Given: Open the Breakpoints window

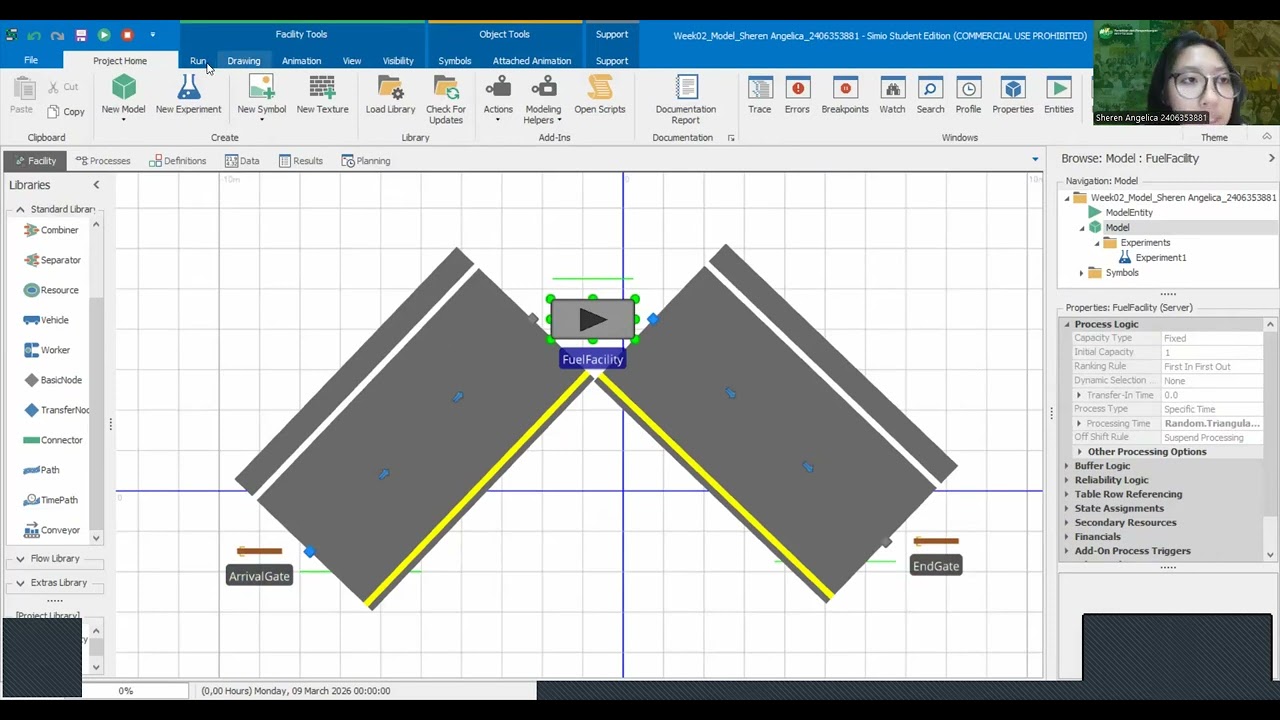Looking at the screenshot, I should pos(845,97).
